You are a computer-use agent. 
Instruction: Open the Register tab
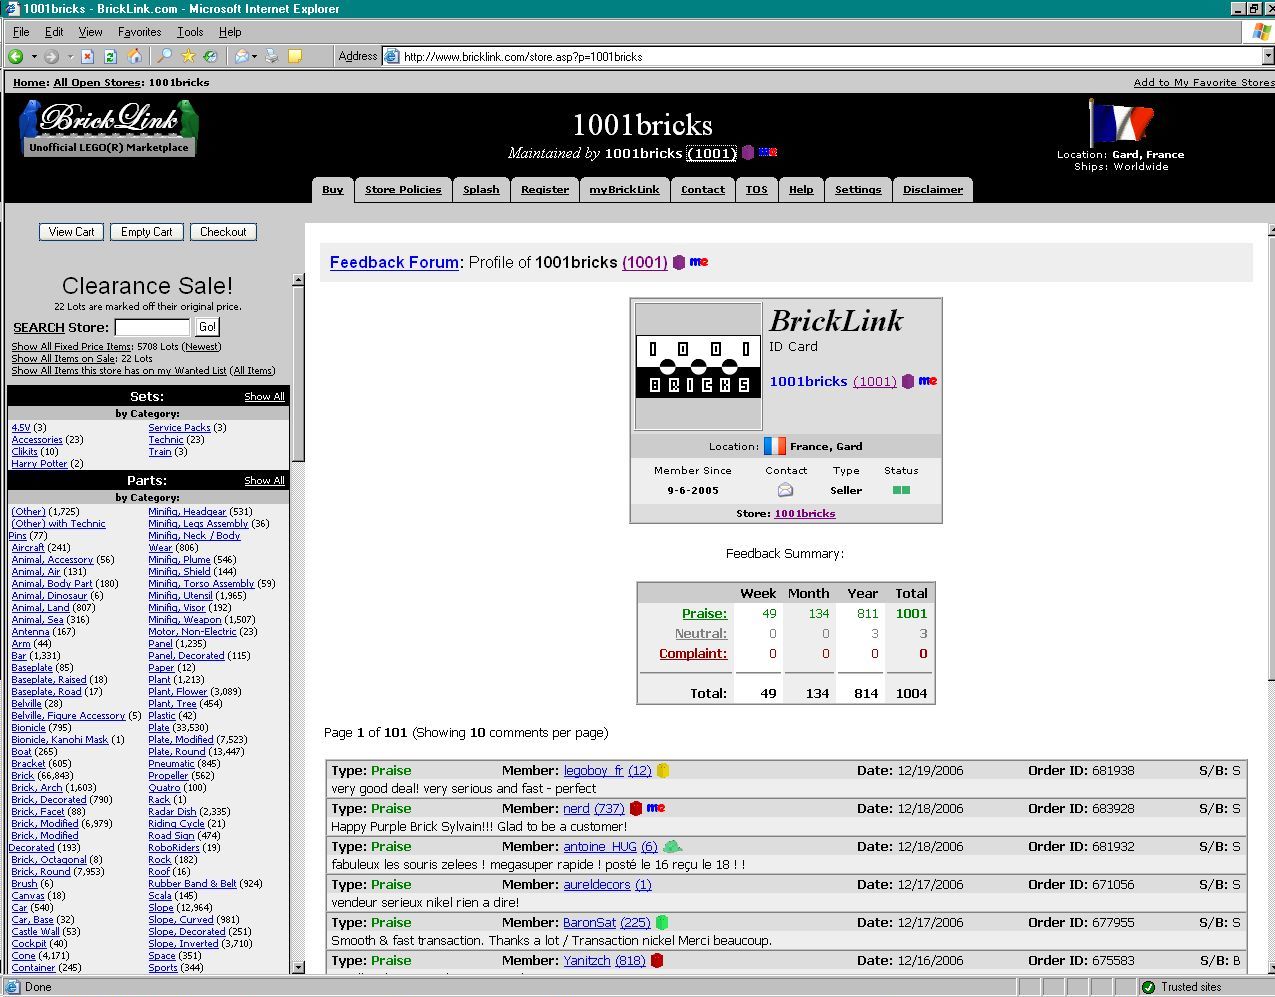(x=545, y=190)
